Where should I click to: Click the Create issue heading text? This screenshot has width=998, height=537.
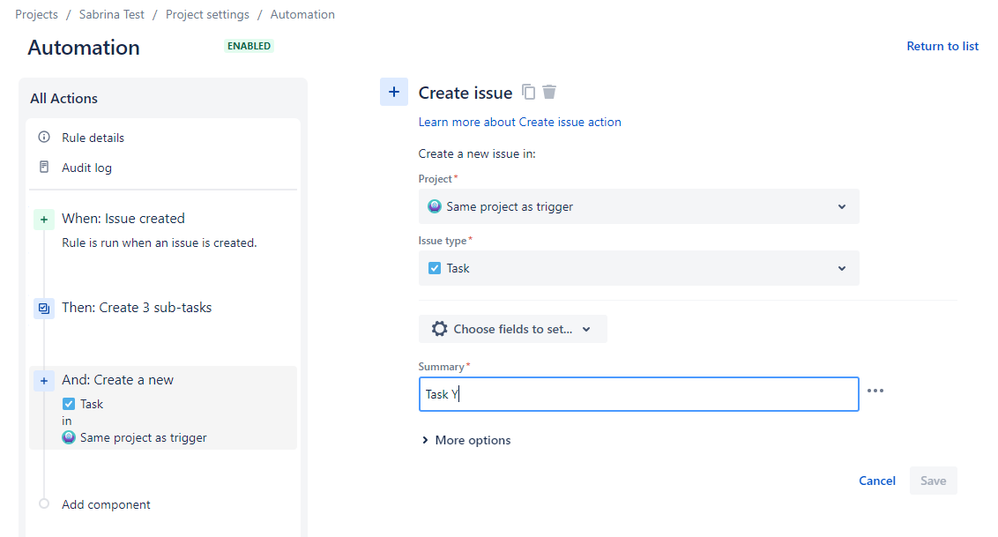tap(465, 93)
